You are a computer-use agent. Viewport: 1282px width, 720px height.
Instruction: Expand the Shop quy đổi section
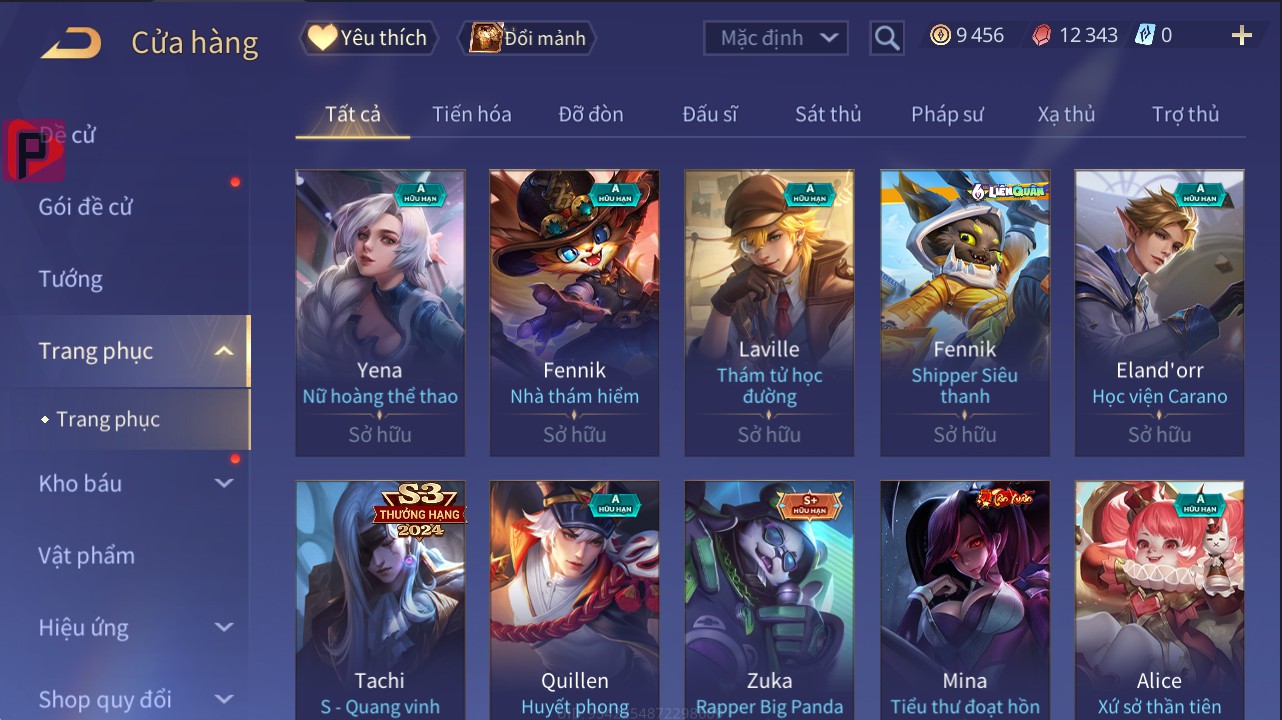coord(224,699)
